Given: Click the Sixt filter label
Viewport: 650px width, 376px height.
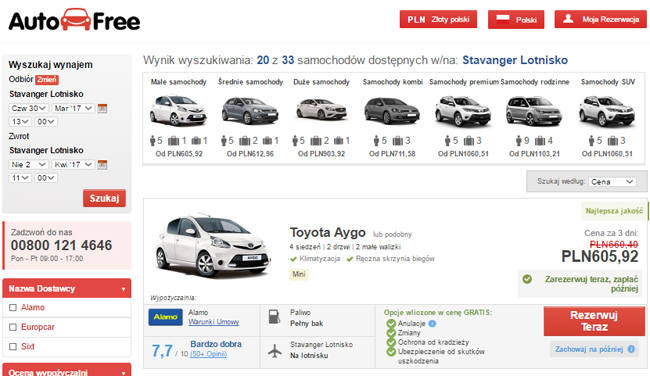Looking at the screenshot, I should 28,347.
